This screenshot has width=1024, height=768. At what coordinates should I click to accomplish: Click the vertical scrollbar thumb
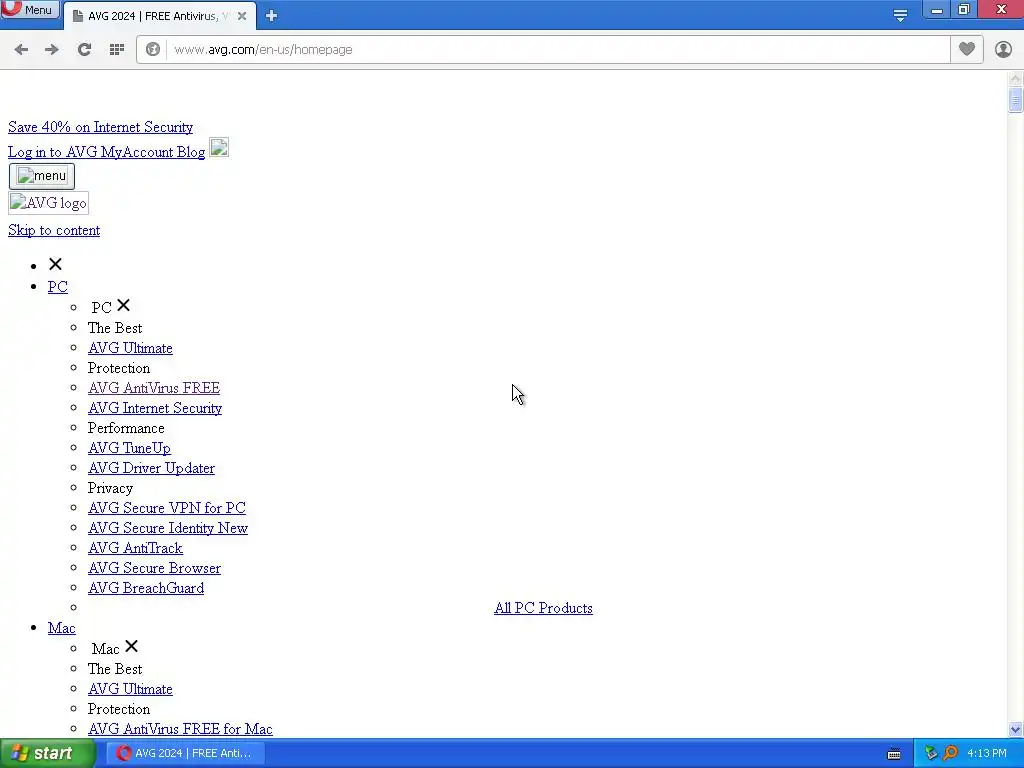coord(1015,101)
